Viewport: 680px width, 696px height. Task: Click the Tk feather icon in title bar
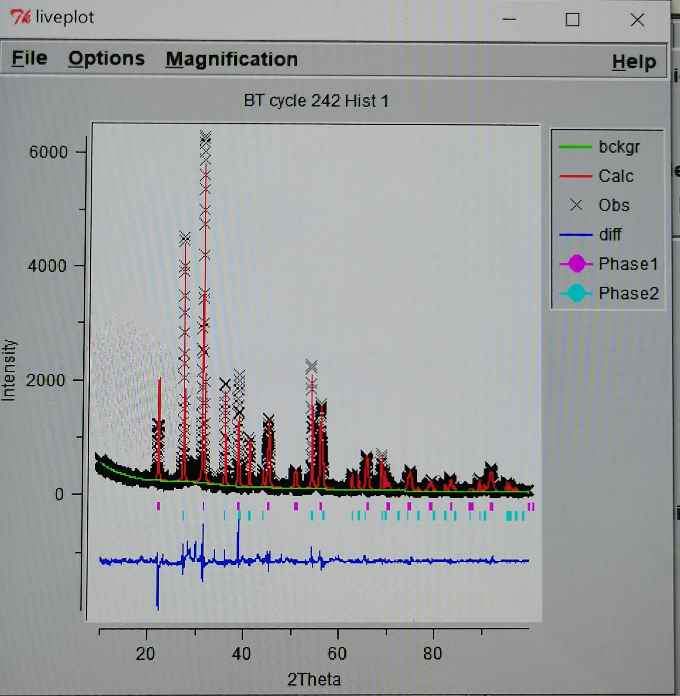click(x=18, y=19)
